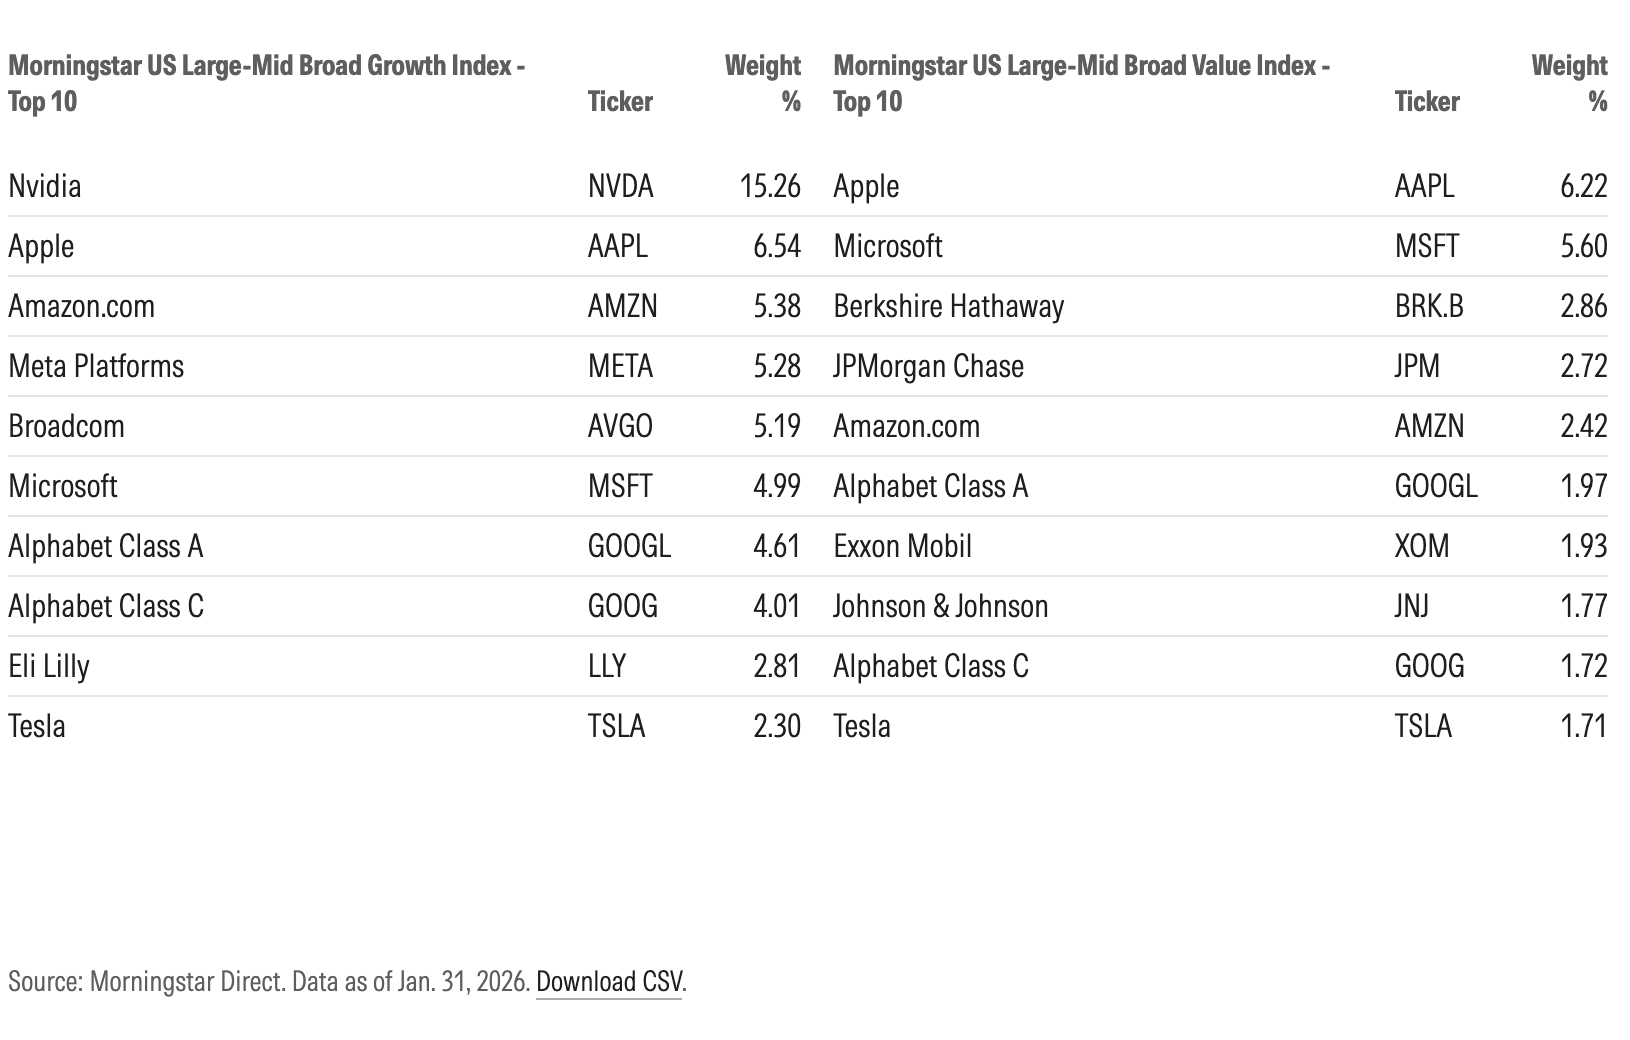
Task: Select the JPMorgan Chase company name
Action: point(928,366)
